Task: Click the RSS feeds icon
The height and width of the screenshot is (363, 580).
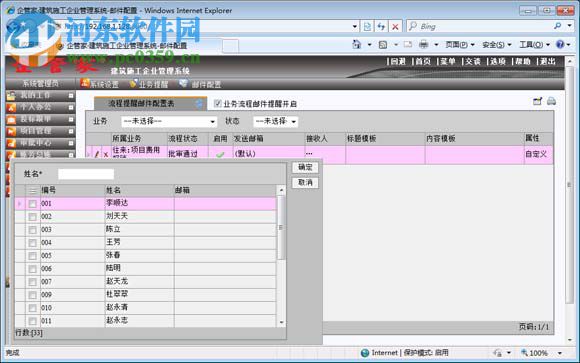Action: 383,45
